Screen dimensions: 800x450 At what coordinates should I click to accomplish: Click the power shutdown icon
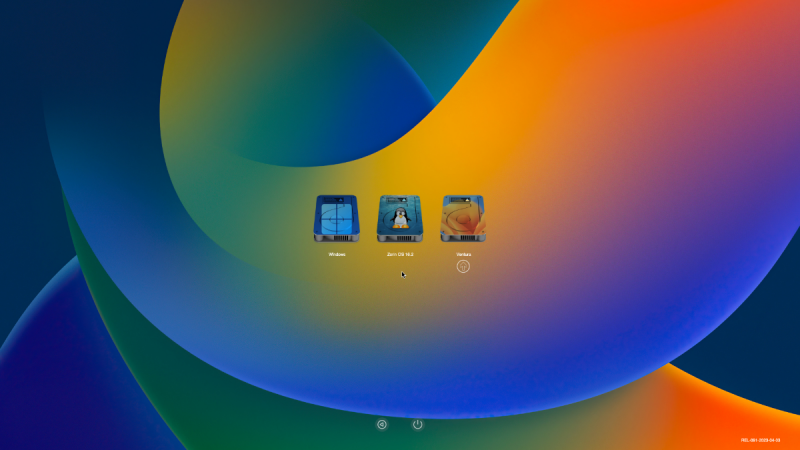[418, 424]
